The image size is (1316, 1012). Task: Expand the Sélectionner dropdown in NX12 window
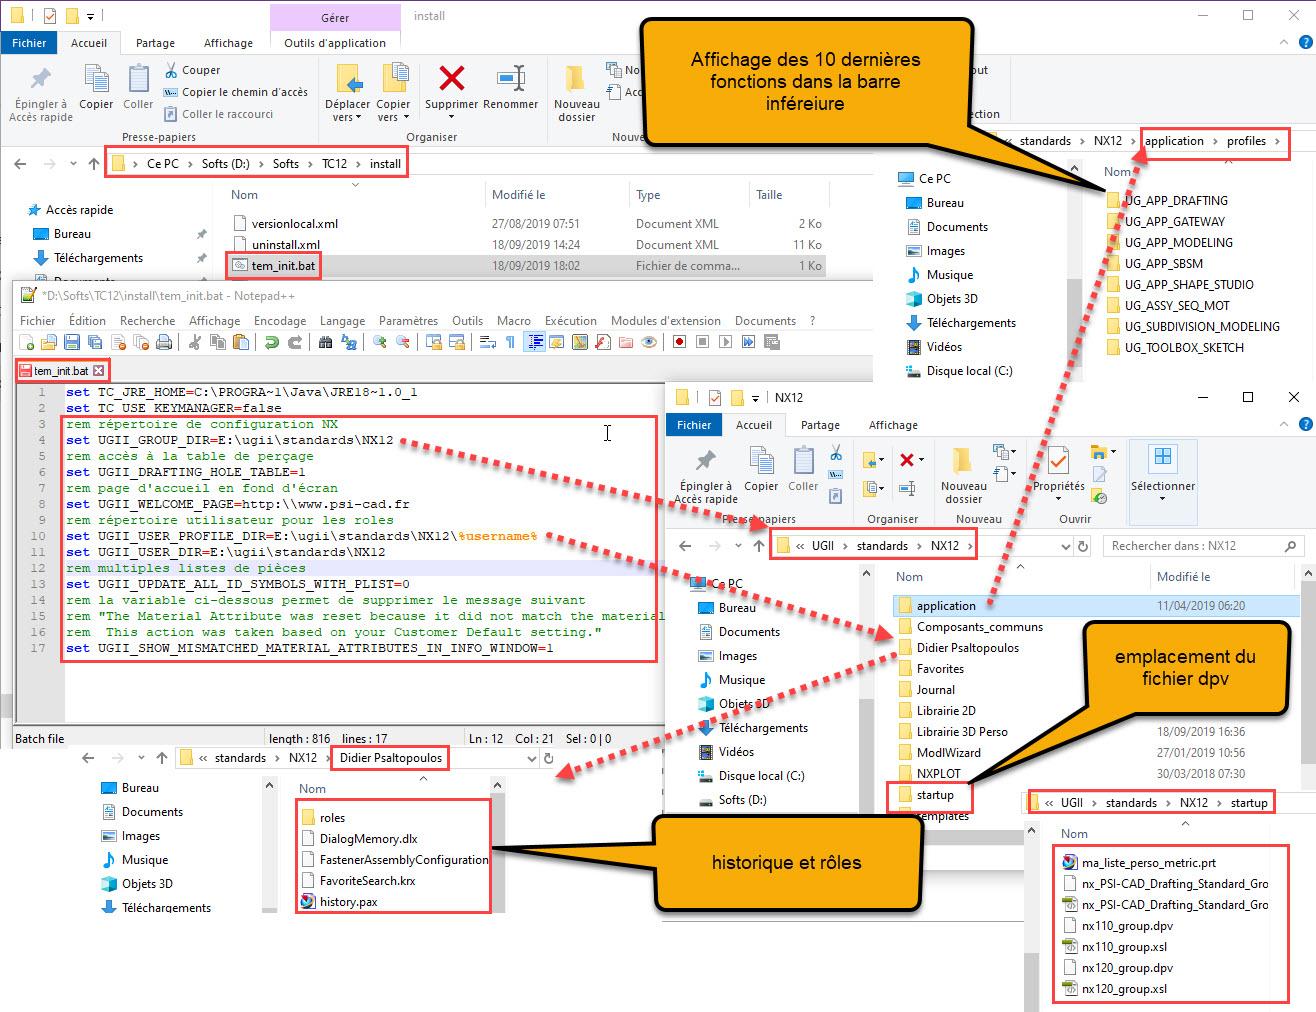point(1162,498)
